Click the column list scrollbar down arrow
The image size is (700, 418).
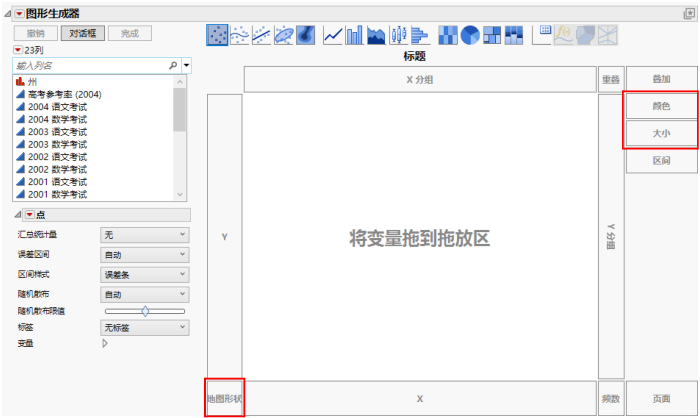pyautogui.click(x=180, y=194)
